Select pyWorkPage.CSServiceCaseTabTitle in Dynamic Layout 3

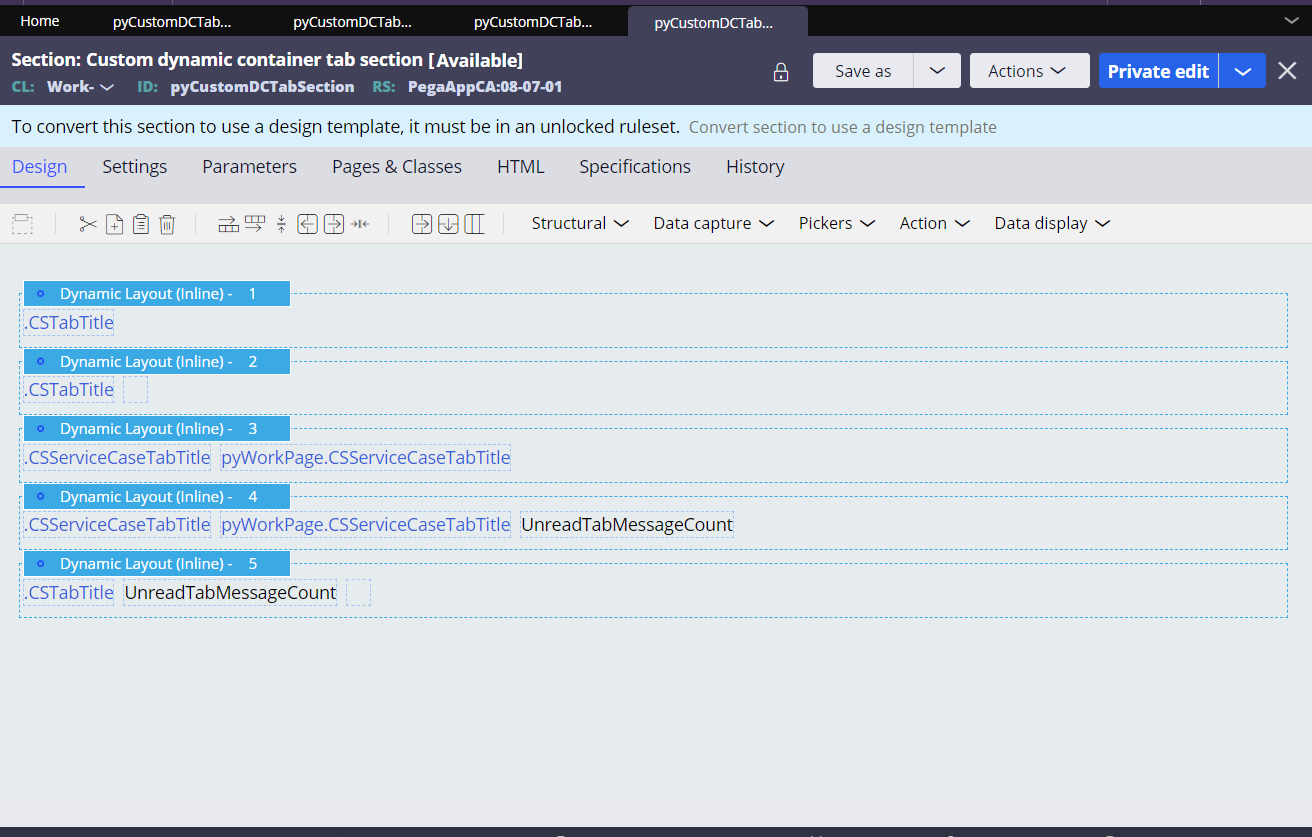tap(366, 457)
